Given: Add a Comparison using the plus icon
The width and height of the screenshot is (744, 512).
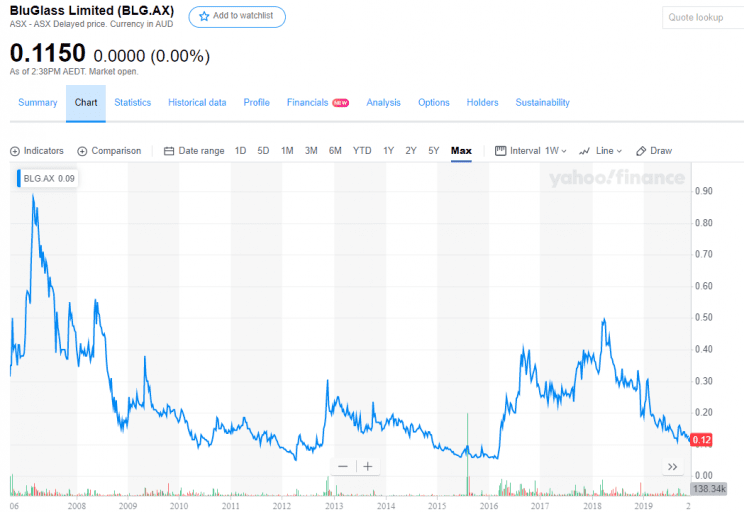Looking at the screenshot, I should pyautogui.click(x=109, y=151).
